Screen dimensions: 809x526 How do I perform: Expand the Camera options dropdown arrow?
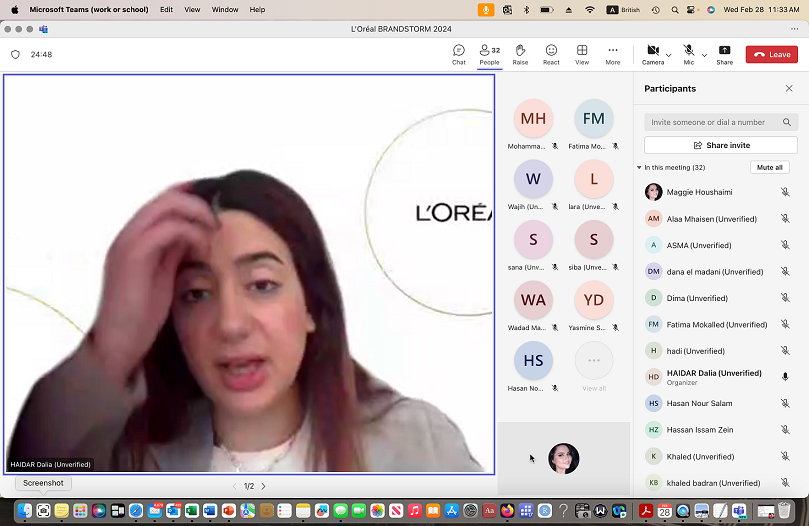[x=669, y=55]
